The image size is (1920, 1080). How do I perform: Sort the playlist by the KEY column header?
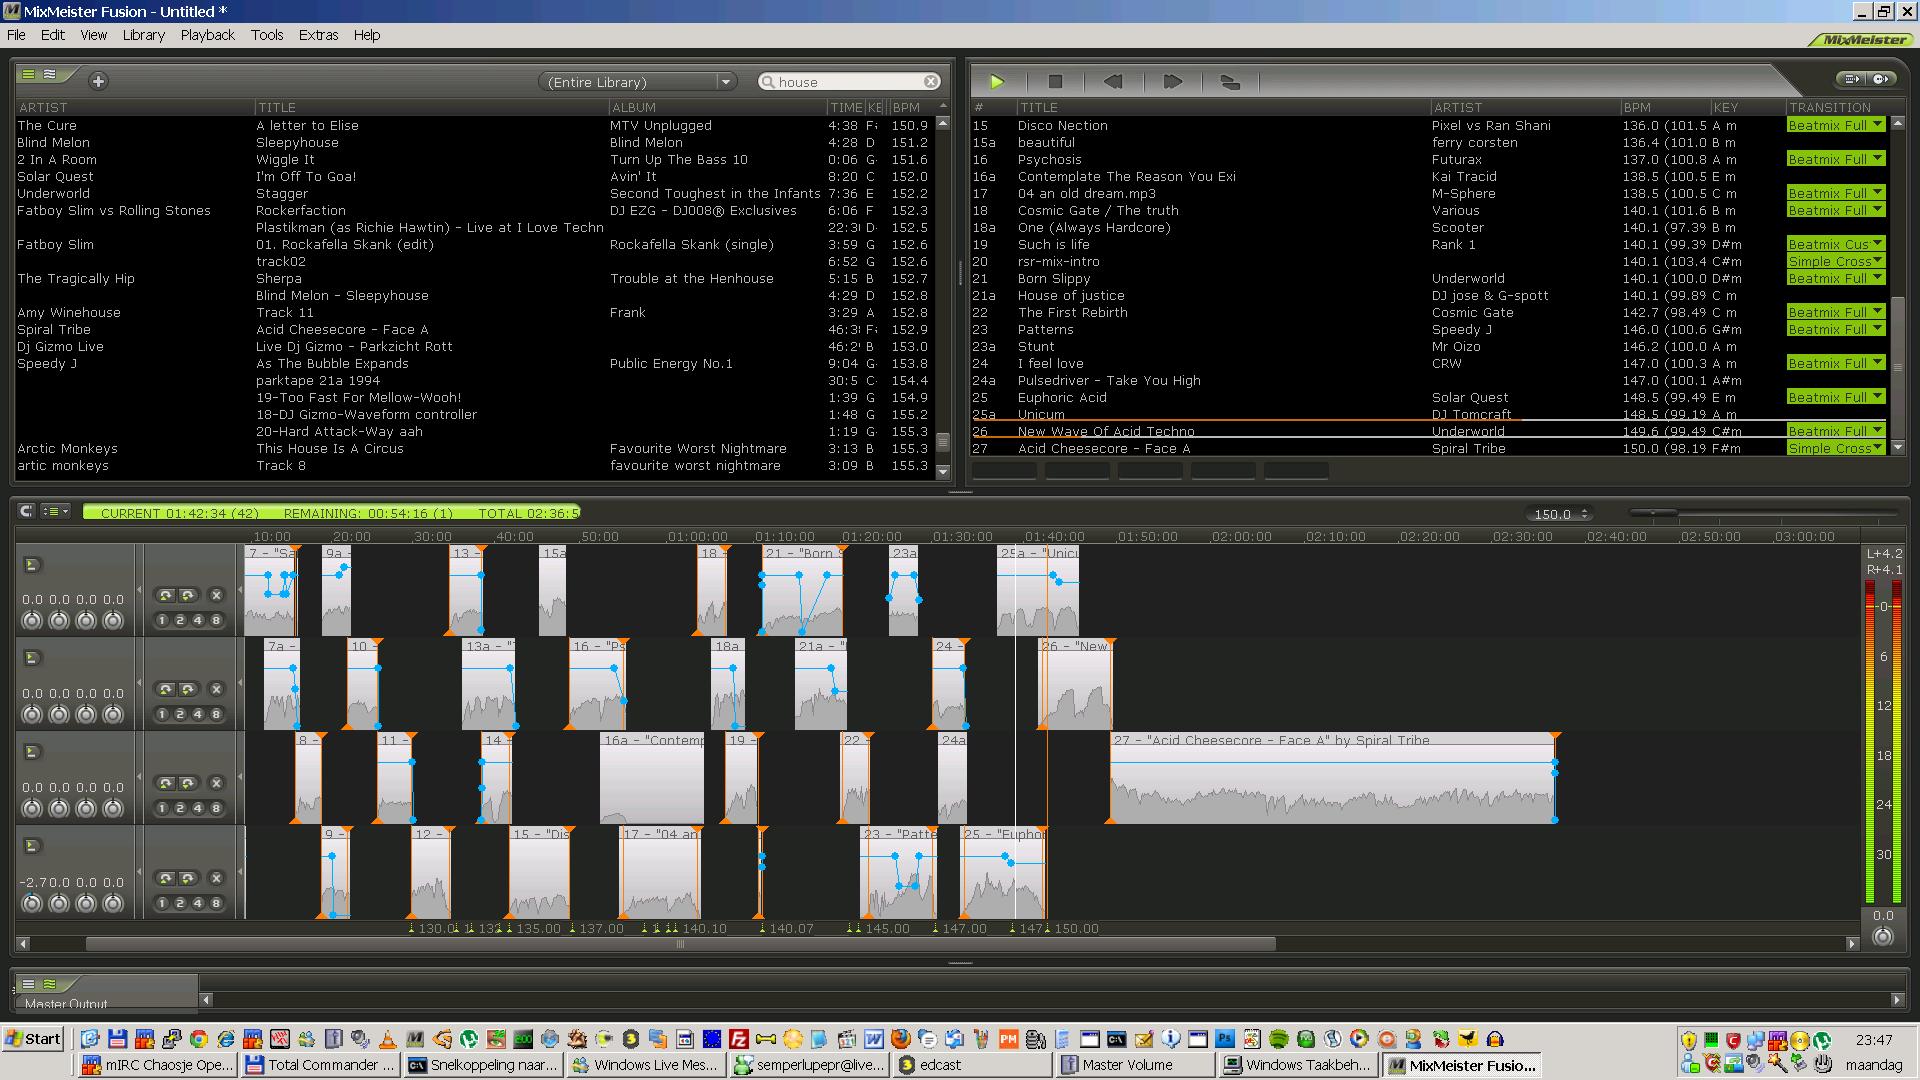(1747, 107)
